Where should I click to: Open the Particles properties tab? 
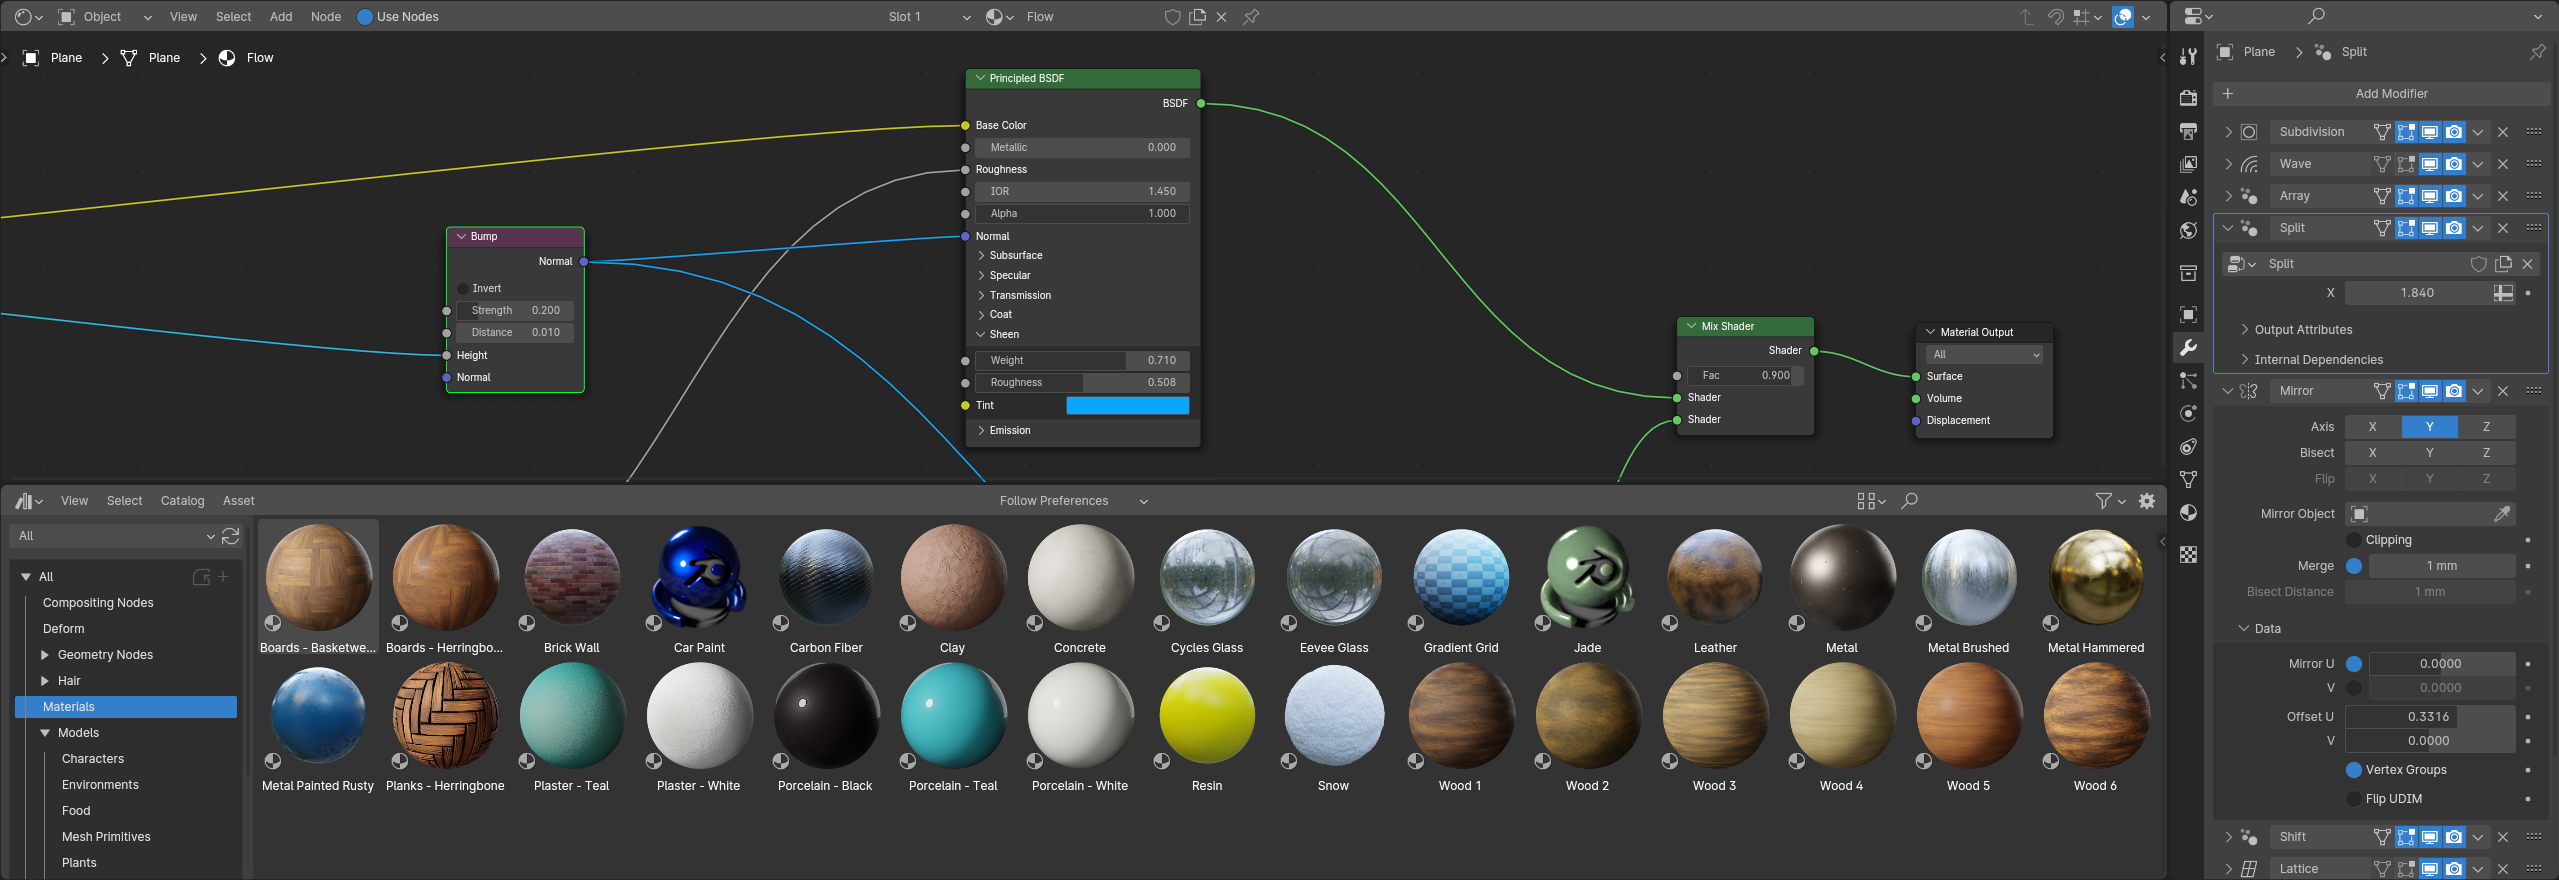point(2188,380)
